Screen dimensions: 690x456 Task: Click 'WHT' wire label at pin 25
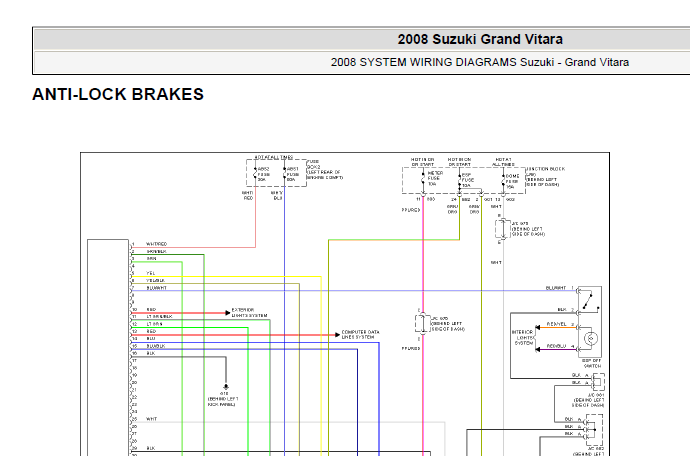(151, 419)
